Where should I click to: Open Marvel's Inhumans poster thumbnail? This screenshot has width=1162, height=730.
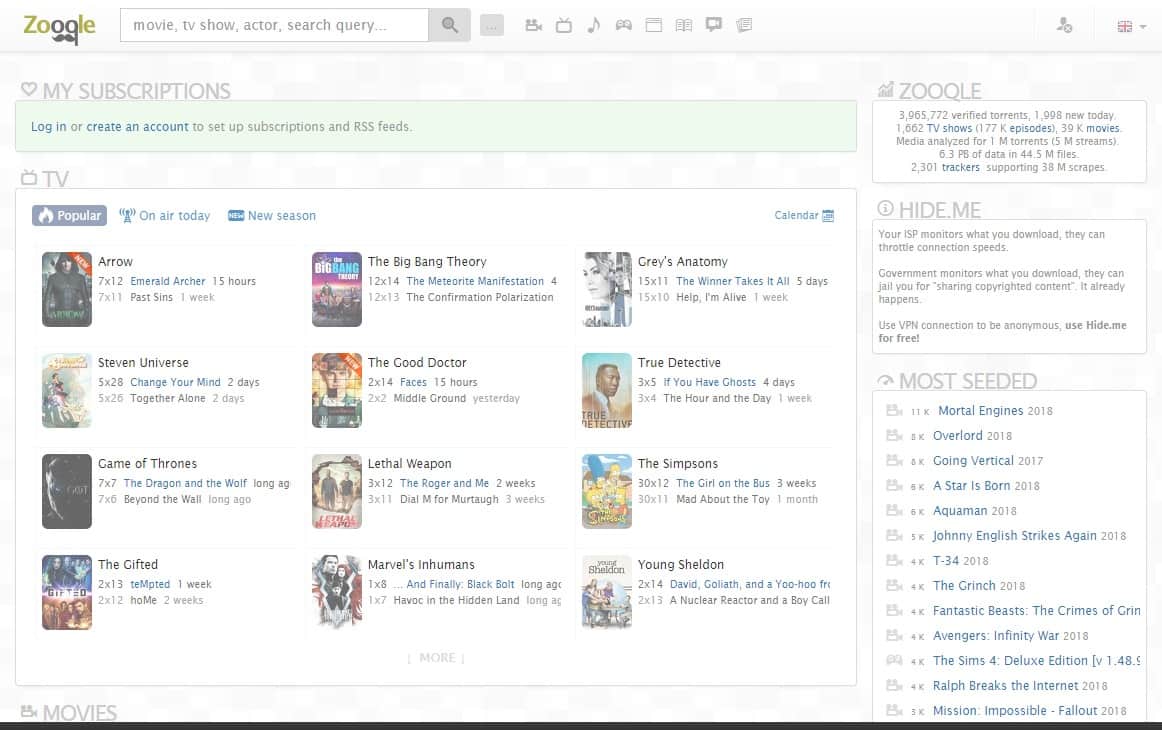(x=336, y=592)
